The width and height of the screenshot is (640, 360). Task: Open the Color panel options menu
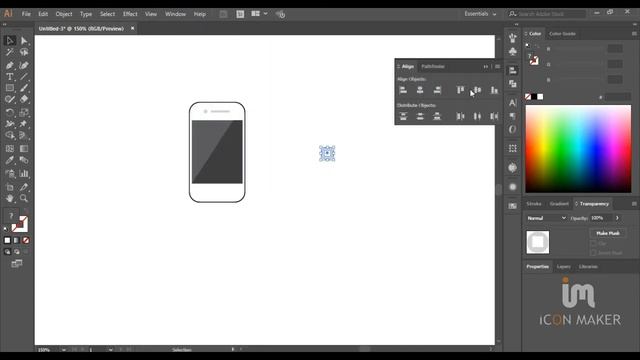(x=634, y=33)
